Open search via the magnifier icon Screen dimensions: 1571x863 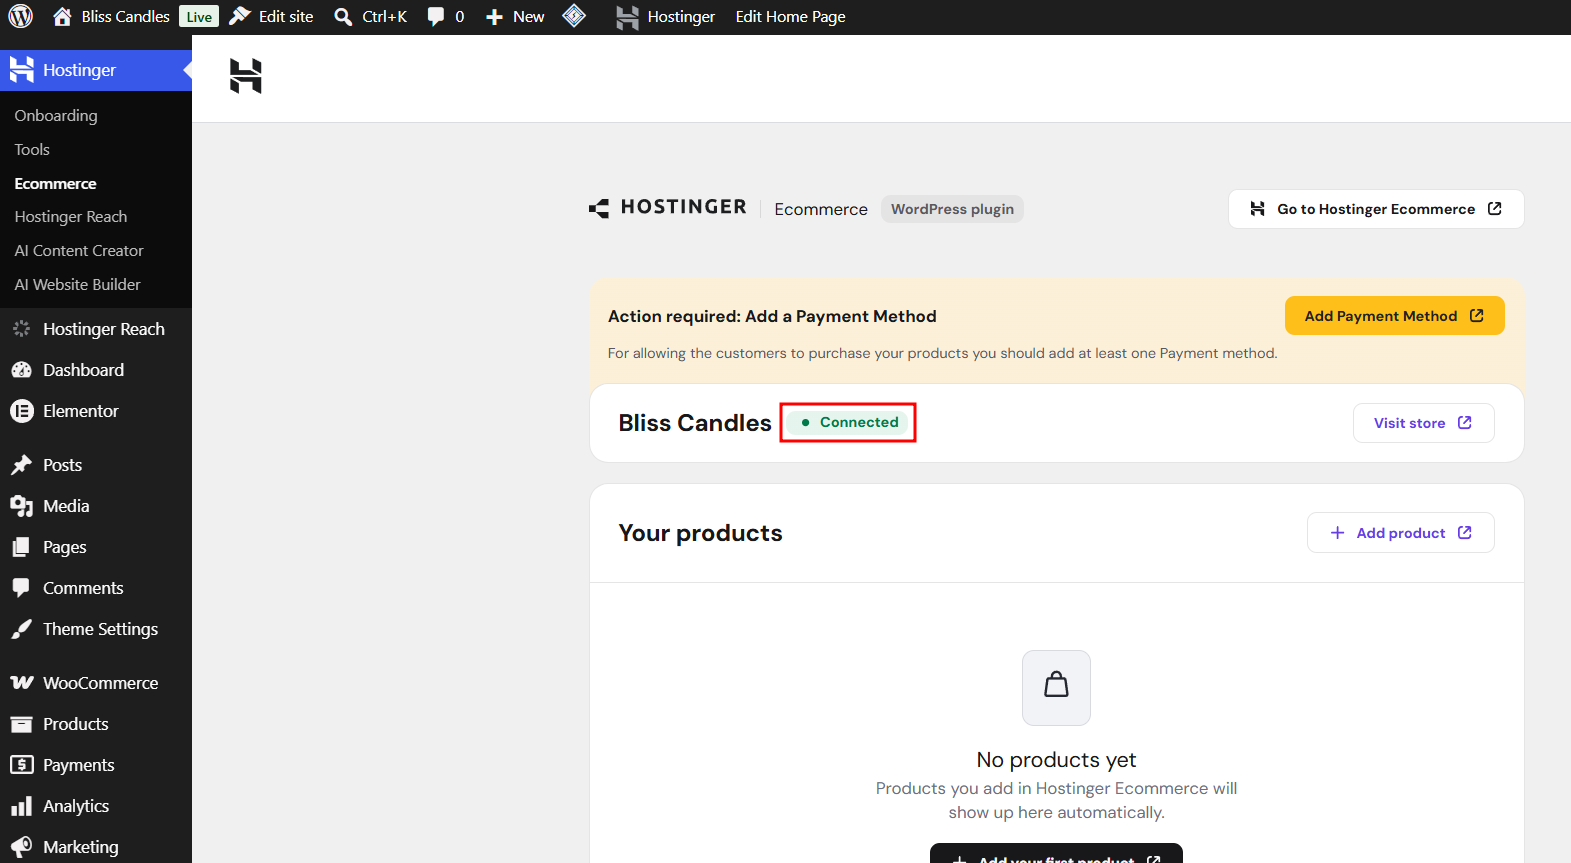(343, 17)
